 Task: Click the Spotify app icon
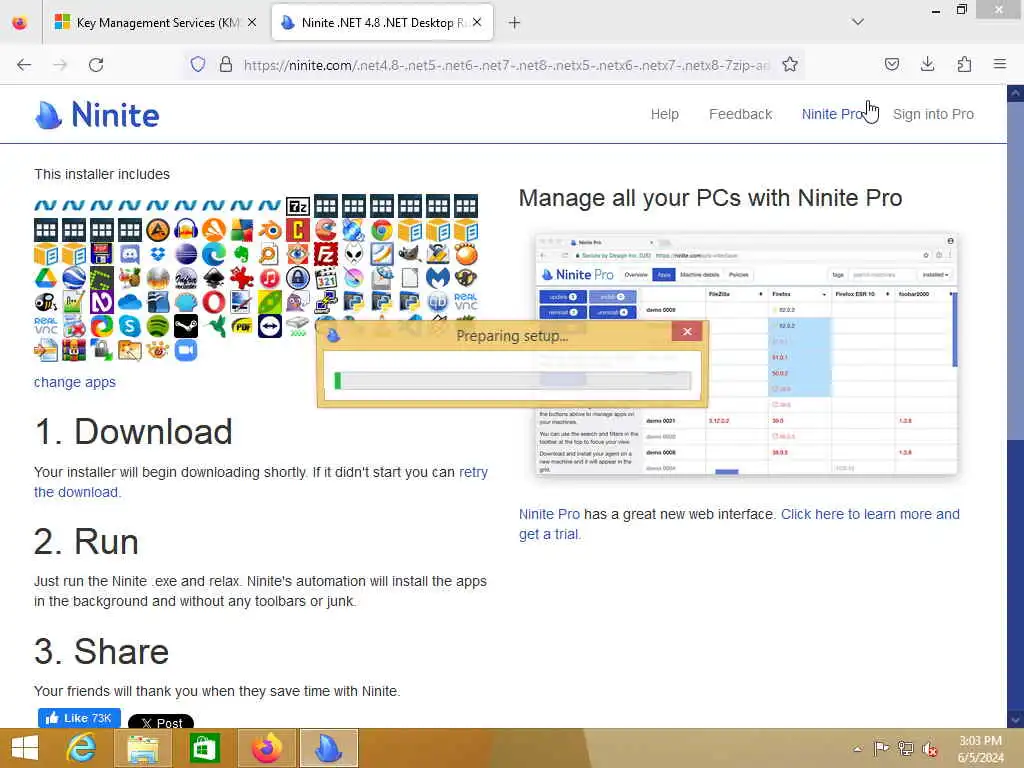point(158,327)
